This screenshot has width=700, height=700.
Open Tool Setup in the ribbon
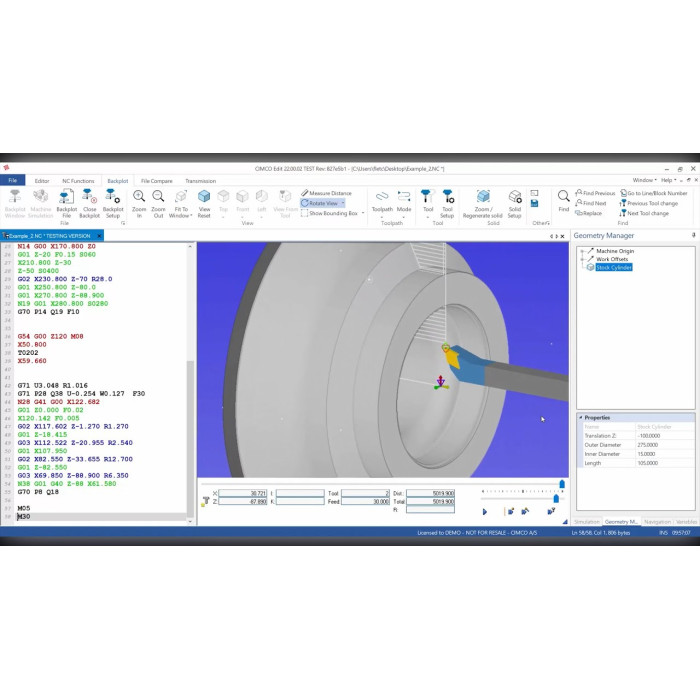[x=447, y=202]
